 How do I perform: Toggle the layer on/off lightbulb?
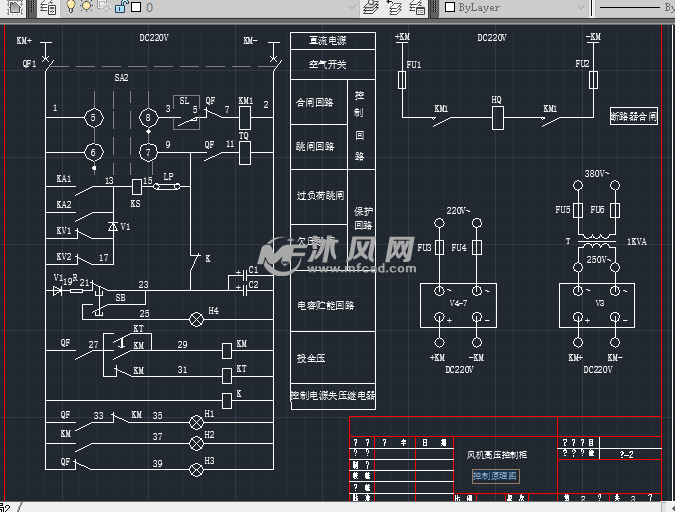pyautogui.click(x=71, y=7)
